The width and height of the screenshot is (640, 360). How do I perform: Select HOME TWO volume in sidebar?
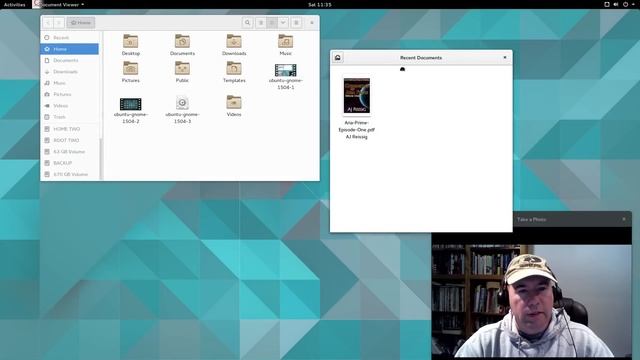(x=69, y=129)
